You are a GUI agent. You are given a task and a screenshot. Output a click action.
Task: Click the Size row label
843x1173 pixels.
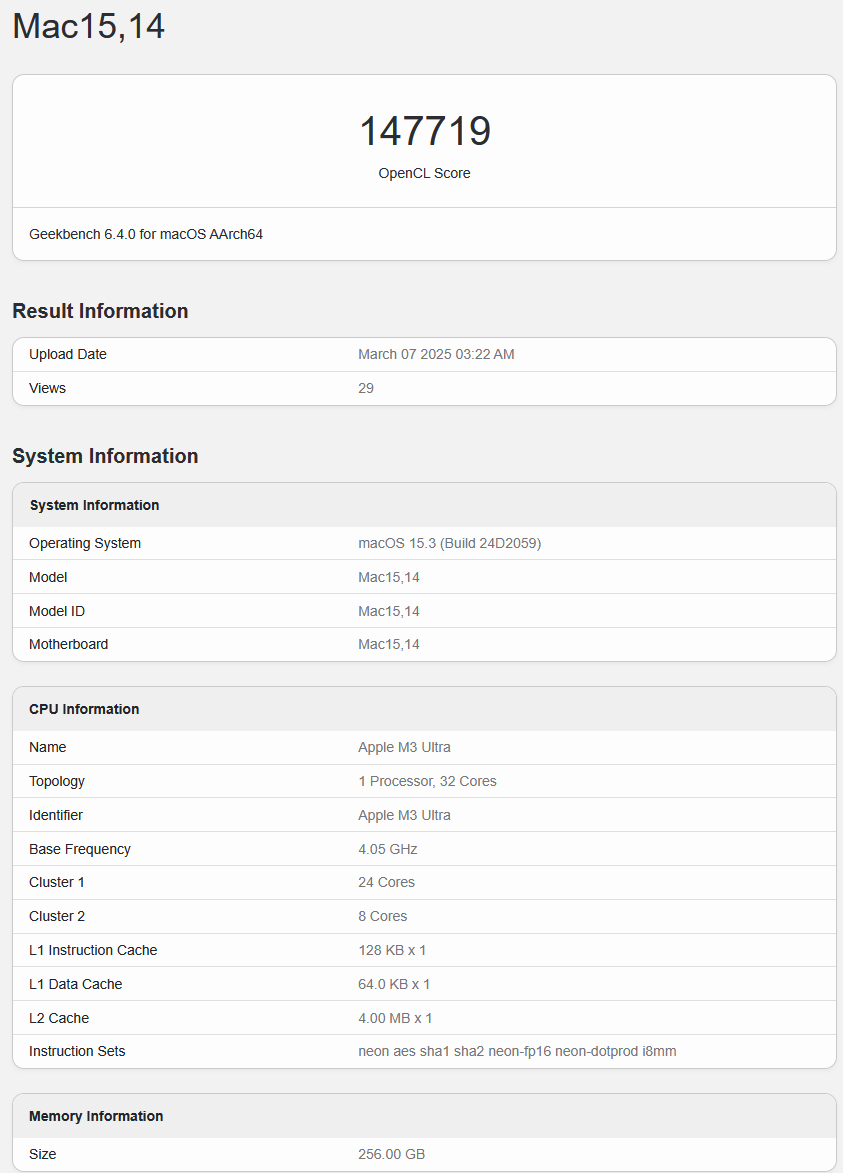click(x=43, y=1154)
